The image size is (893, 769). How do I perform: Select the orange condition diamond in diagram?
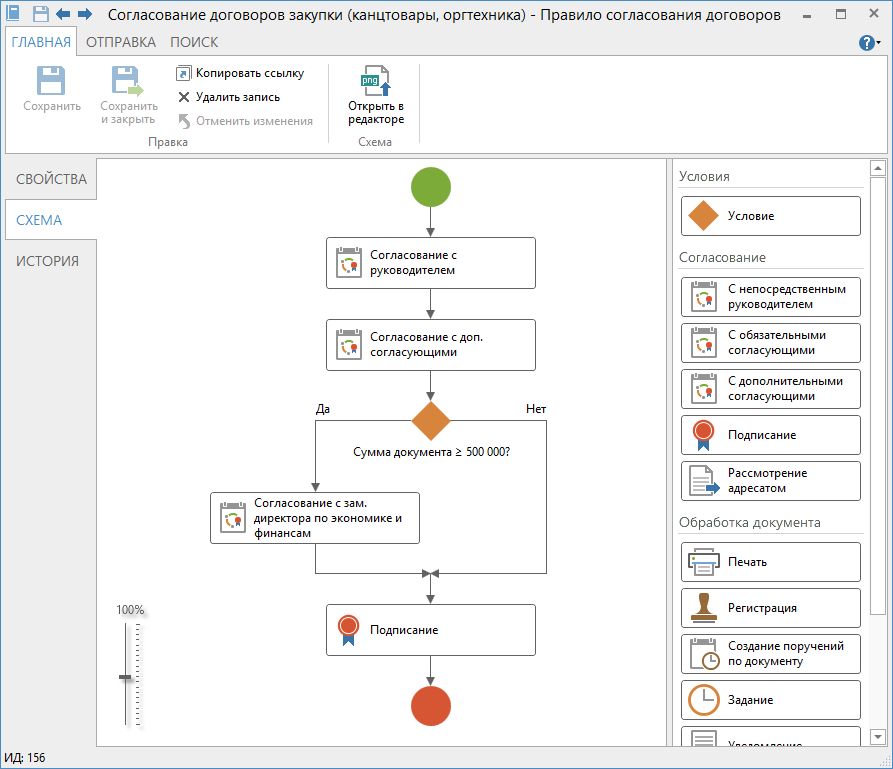pyautogui.click(x=431, y=421)
